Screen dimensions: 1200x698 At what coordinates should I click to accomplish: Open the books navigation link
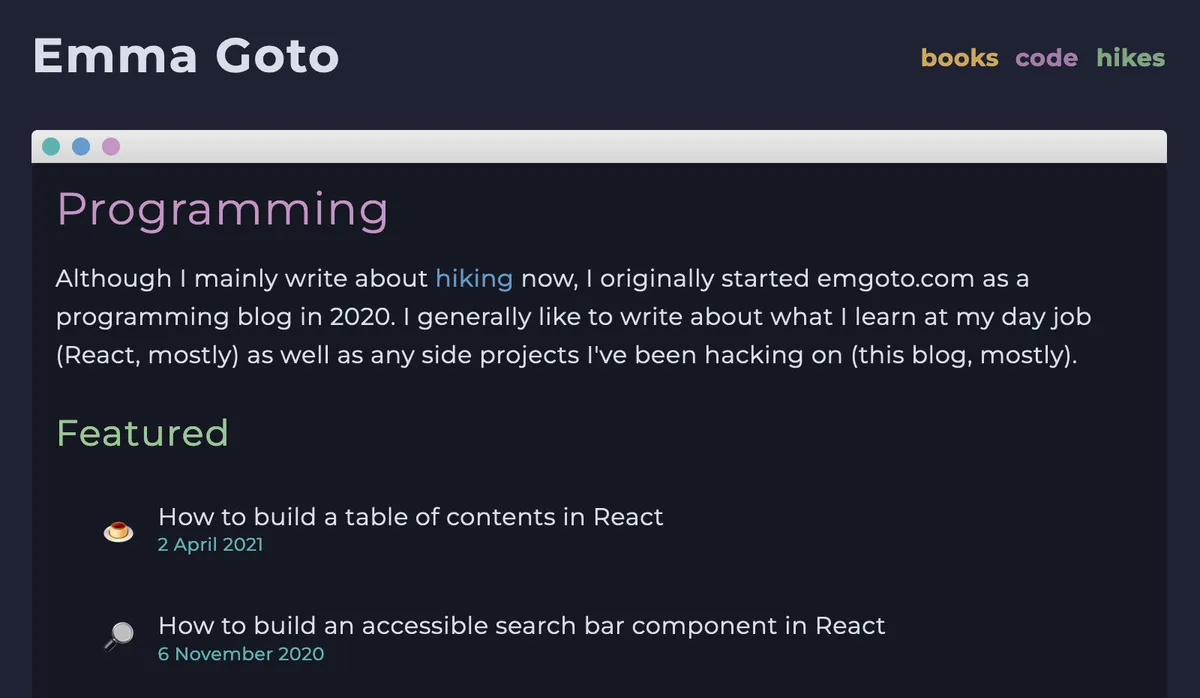(959, 58)
